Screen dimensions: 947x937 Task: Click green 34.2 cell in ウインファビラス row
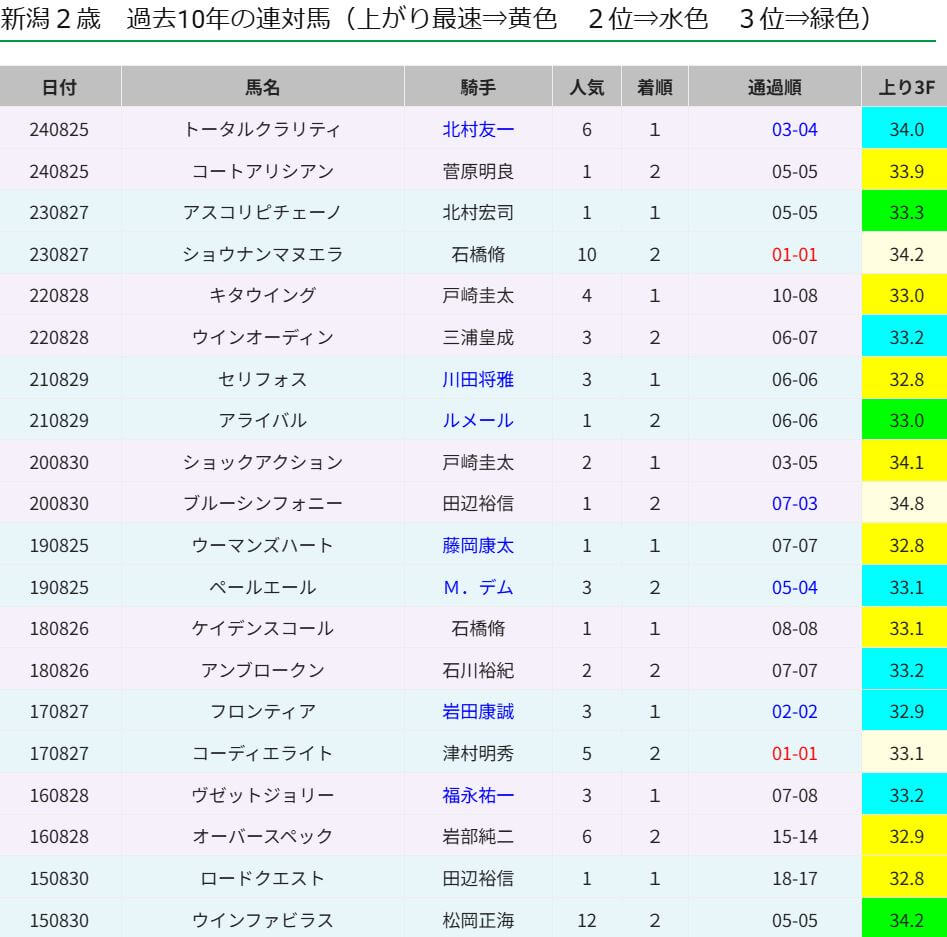tap(905, 920)
